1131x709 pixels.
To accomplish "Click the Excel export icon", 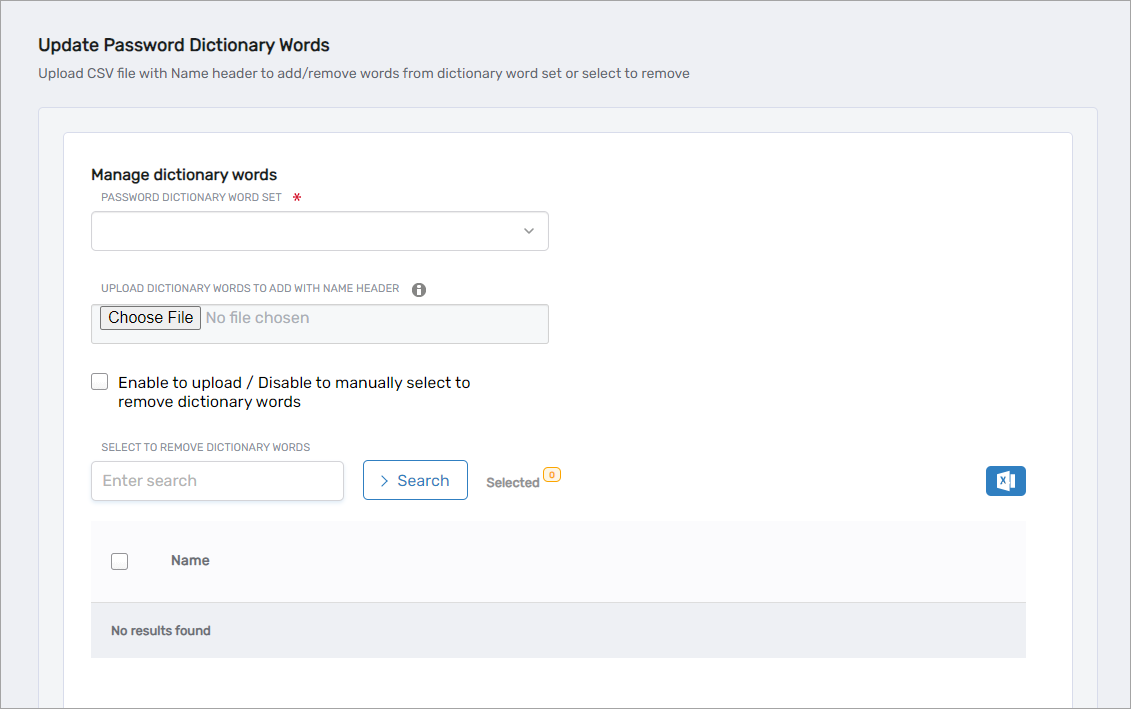I will tap(1005, 481).
